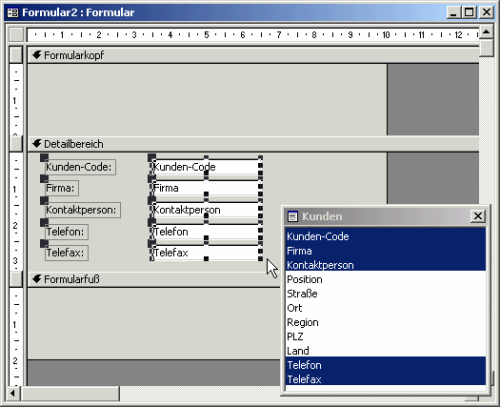The height and width of the screenshot is (407, 500).
Task: Click the move handle of Telefax text box
Action: [x=152, y=244]
